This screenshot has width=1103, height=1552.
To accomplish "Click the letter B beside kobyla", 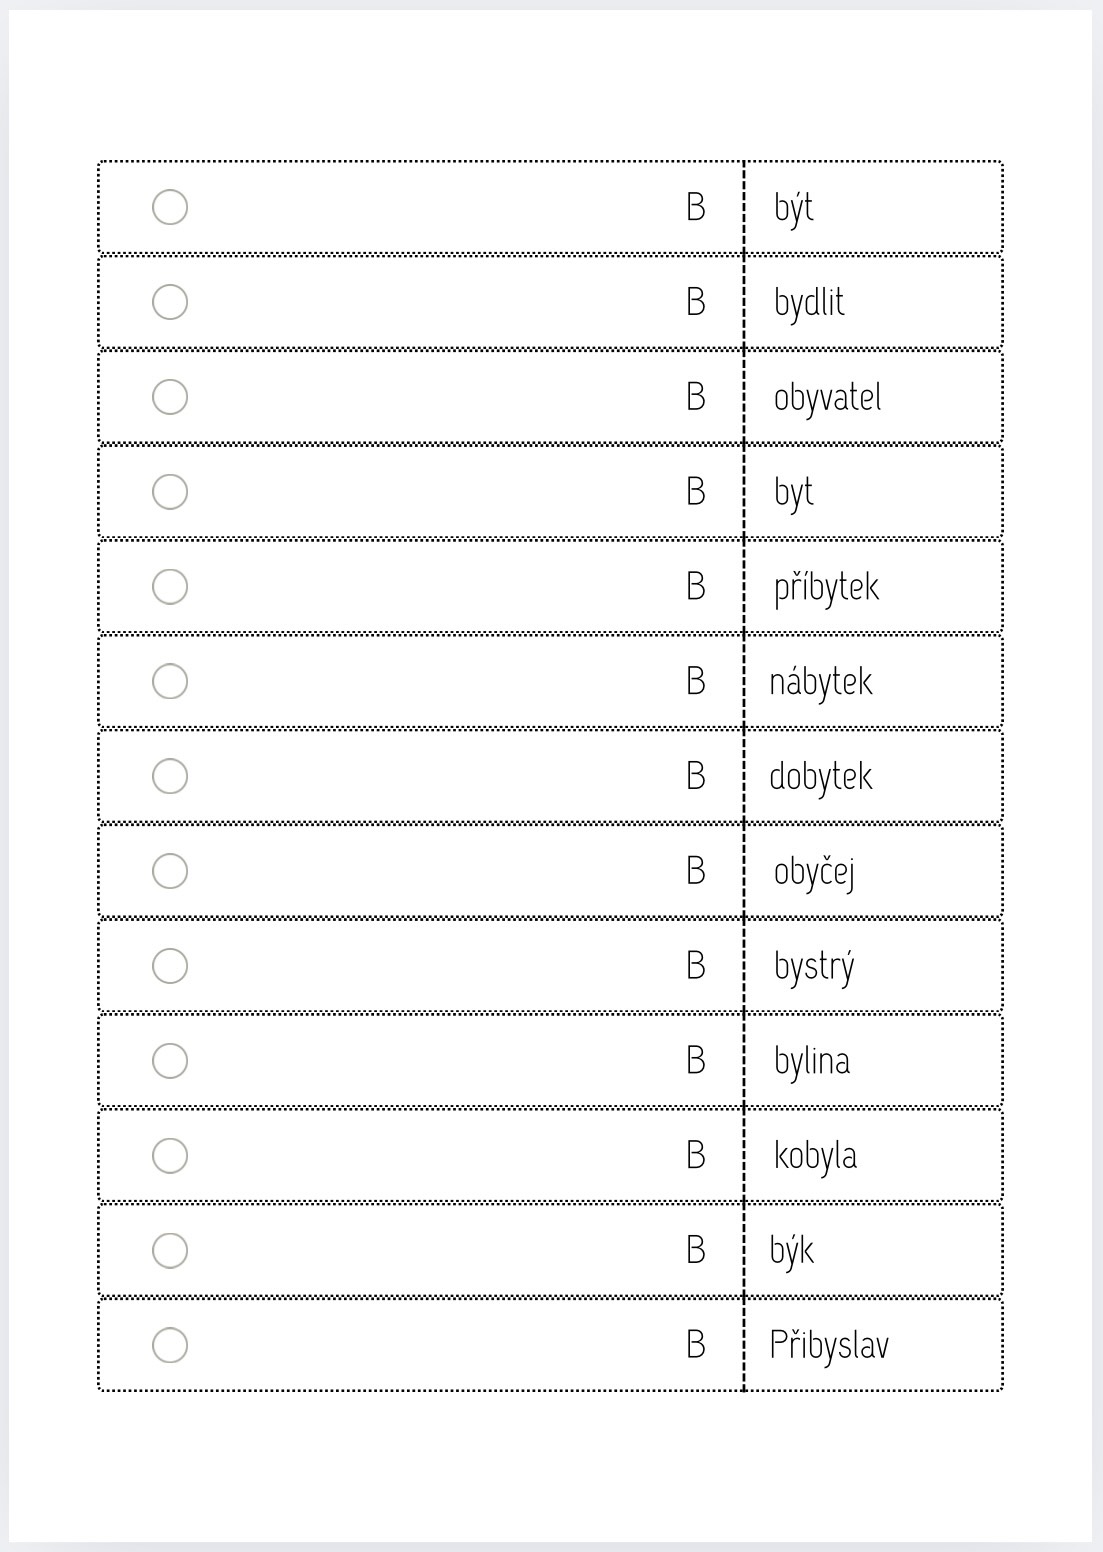I will (x=696, y=1156).
